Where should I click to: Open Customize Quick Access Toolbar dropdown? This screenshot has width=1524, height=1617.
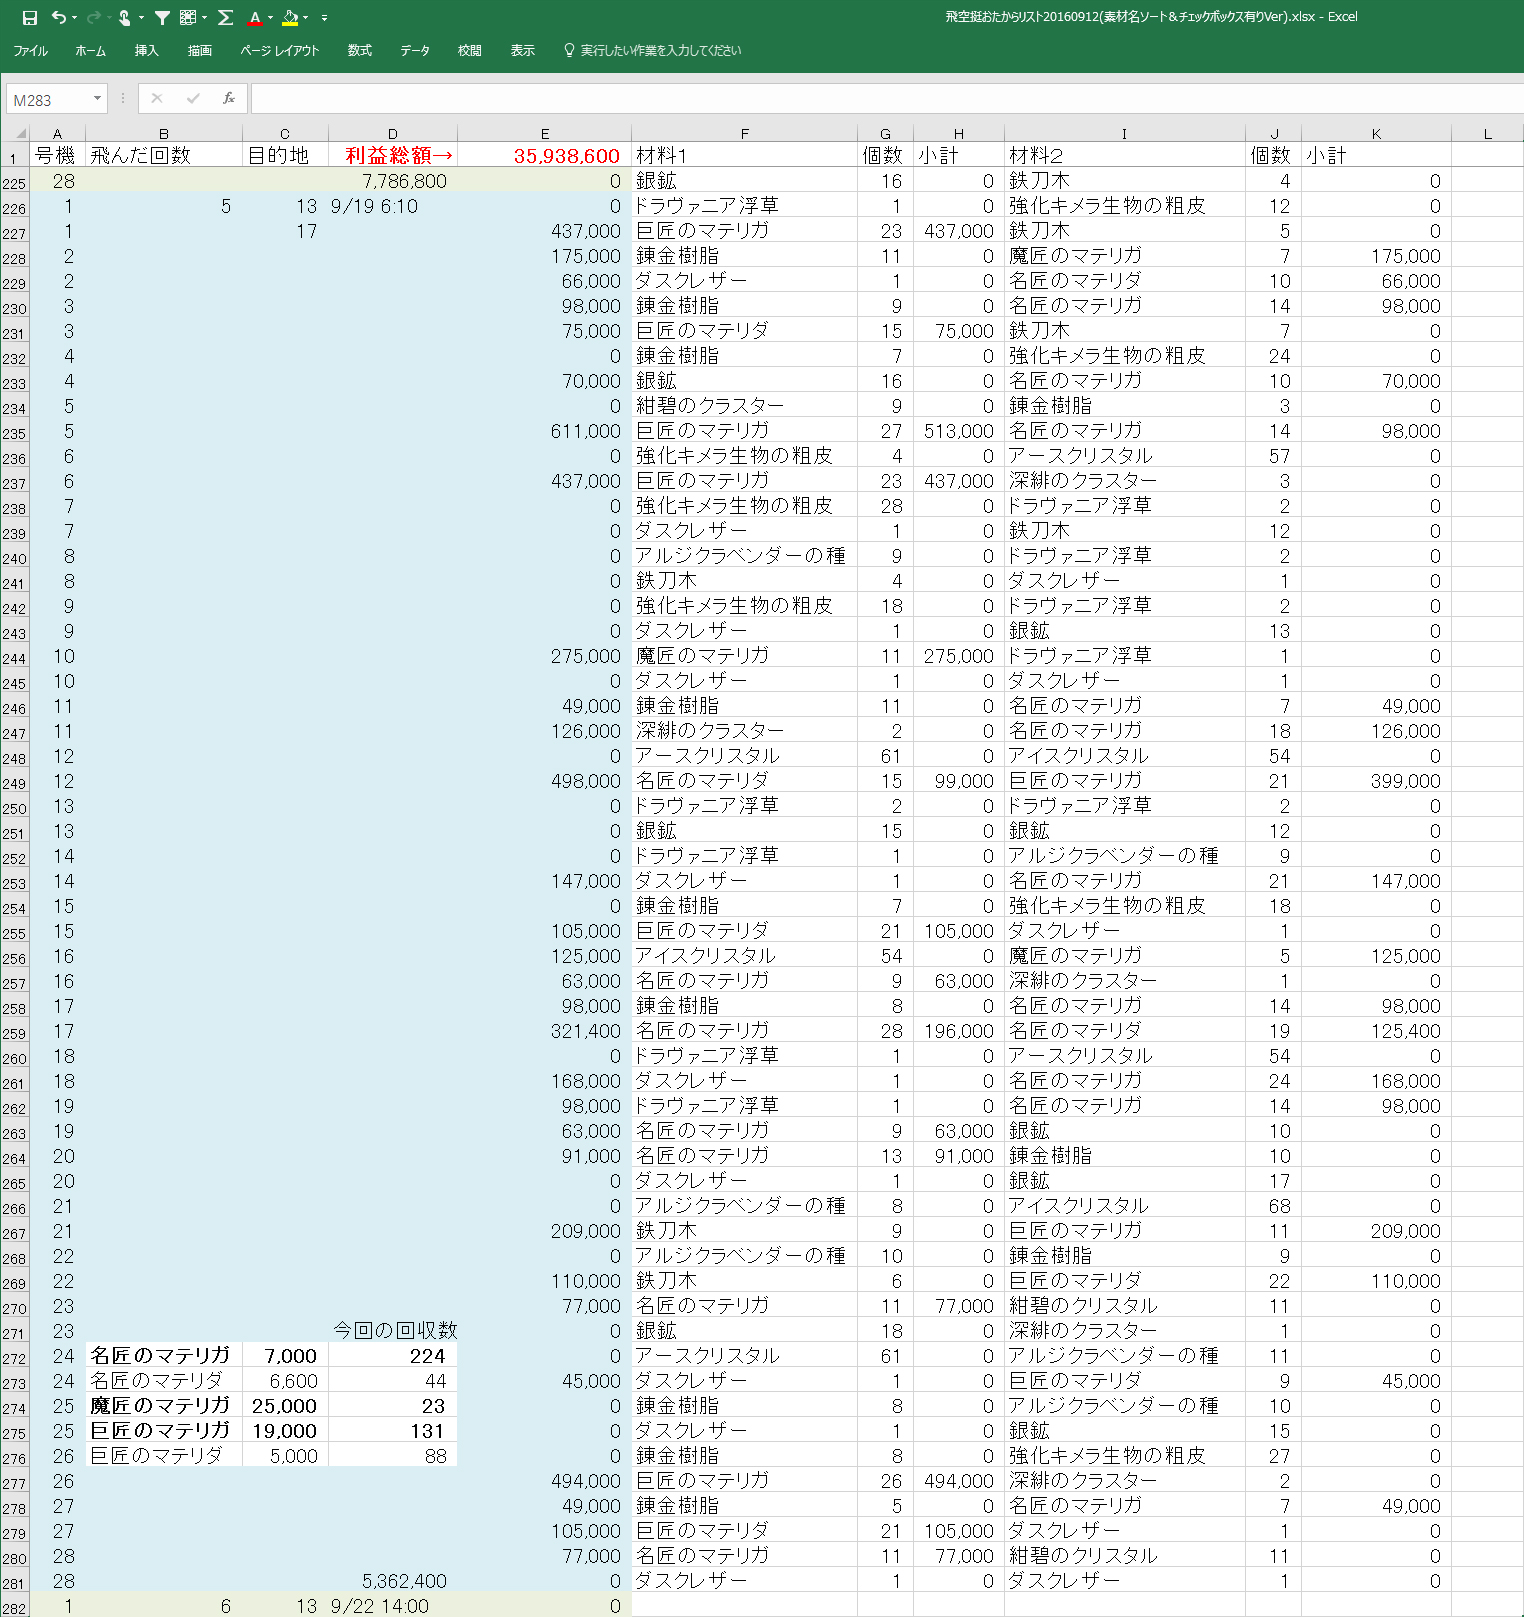point(324,17)
